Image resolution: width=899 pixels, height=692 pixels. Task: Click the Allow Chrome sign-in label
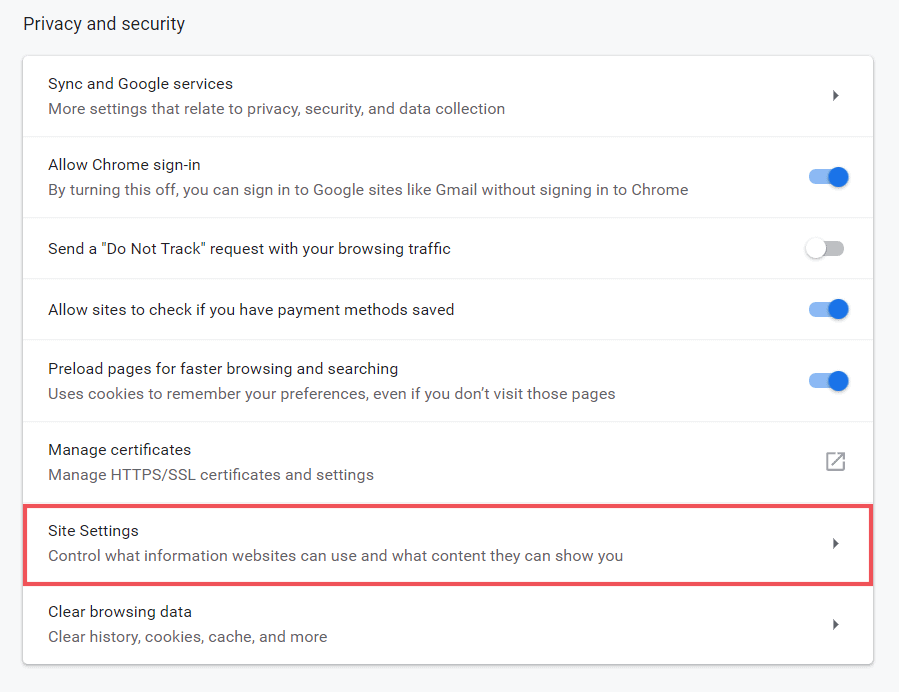click(x=124, y=165)
